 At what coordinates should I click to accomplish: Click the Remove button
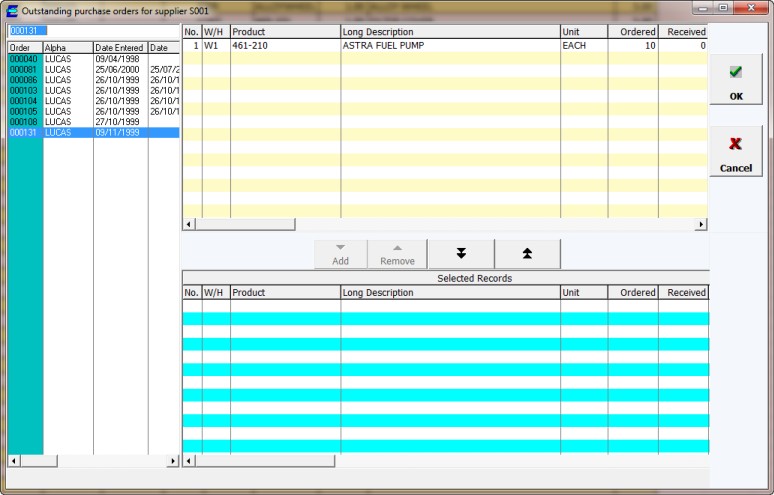[397, 254]
